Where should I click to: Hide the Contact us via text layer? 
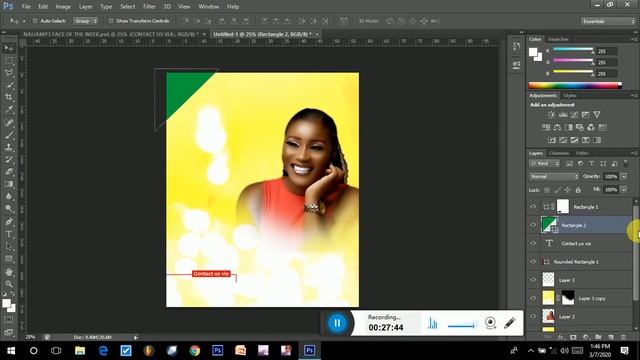[533, 243]
